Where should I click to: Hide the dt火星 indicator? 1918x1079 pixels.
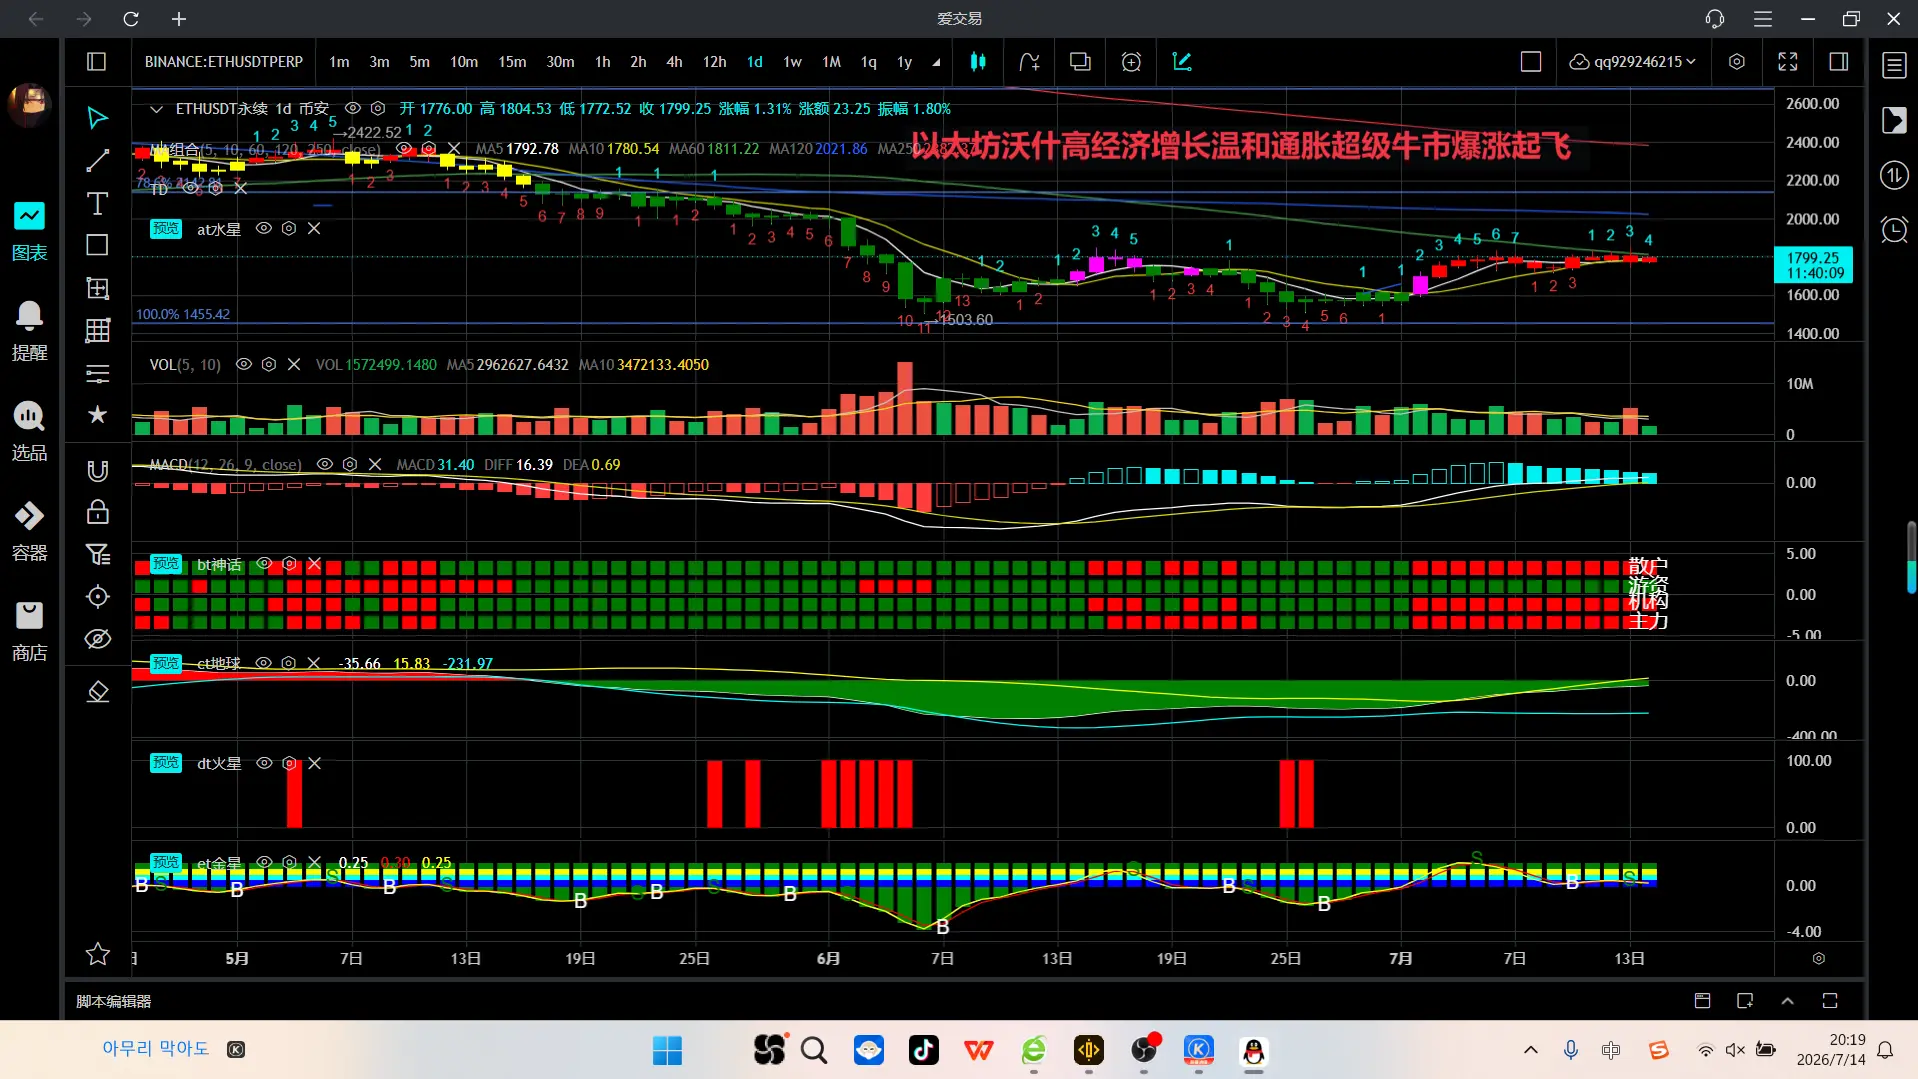264,763
